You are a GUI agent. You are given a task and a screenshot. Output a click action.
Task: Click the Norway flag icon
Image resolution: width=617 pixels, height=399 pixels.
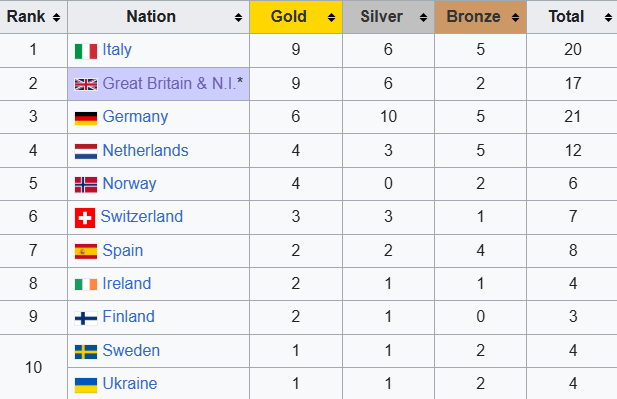coord(86,185)
